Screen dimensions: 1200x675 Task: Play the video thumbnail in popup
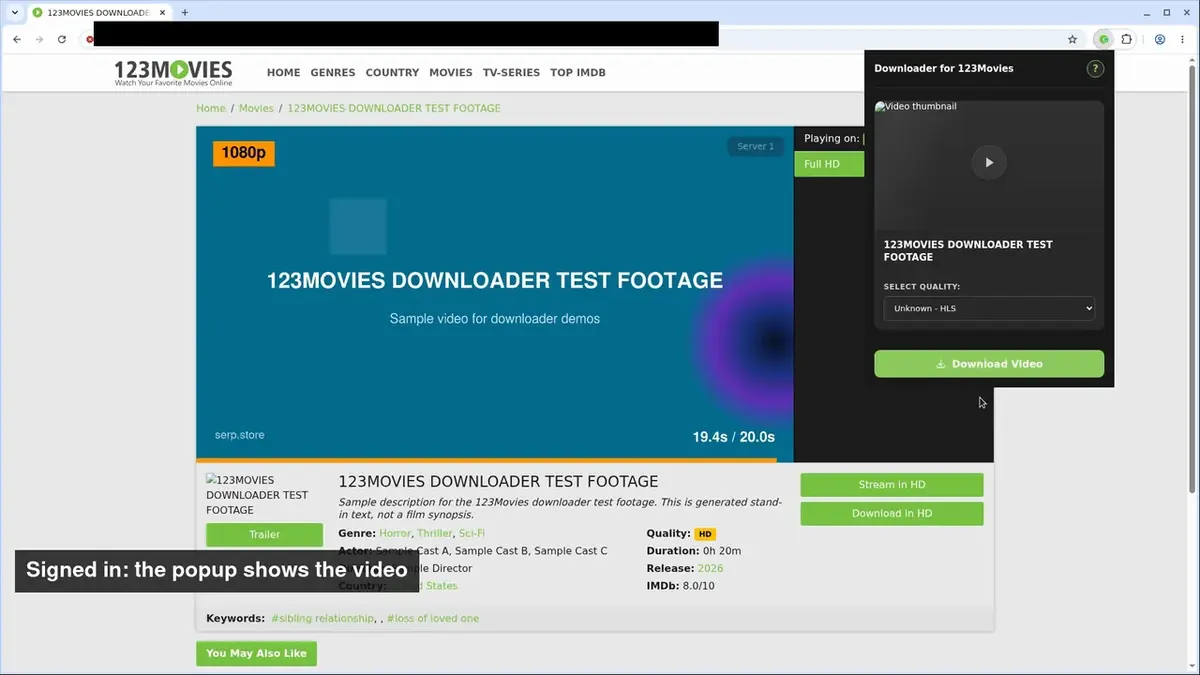tap(989, 162)
